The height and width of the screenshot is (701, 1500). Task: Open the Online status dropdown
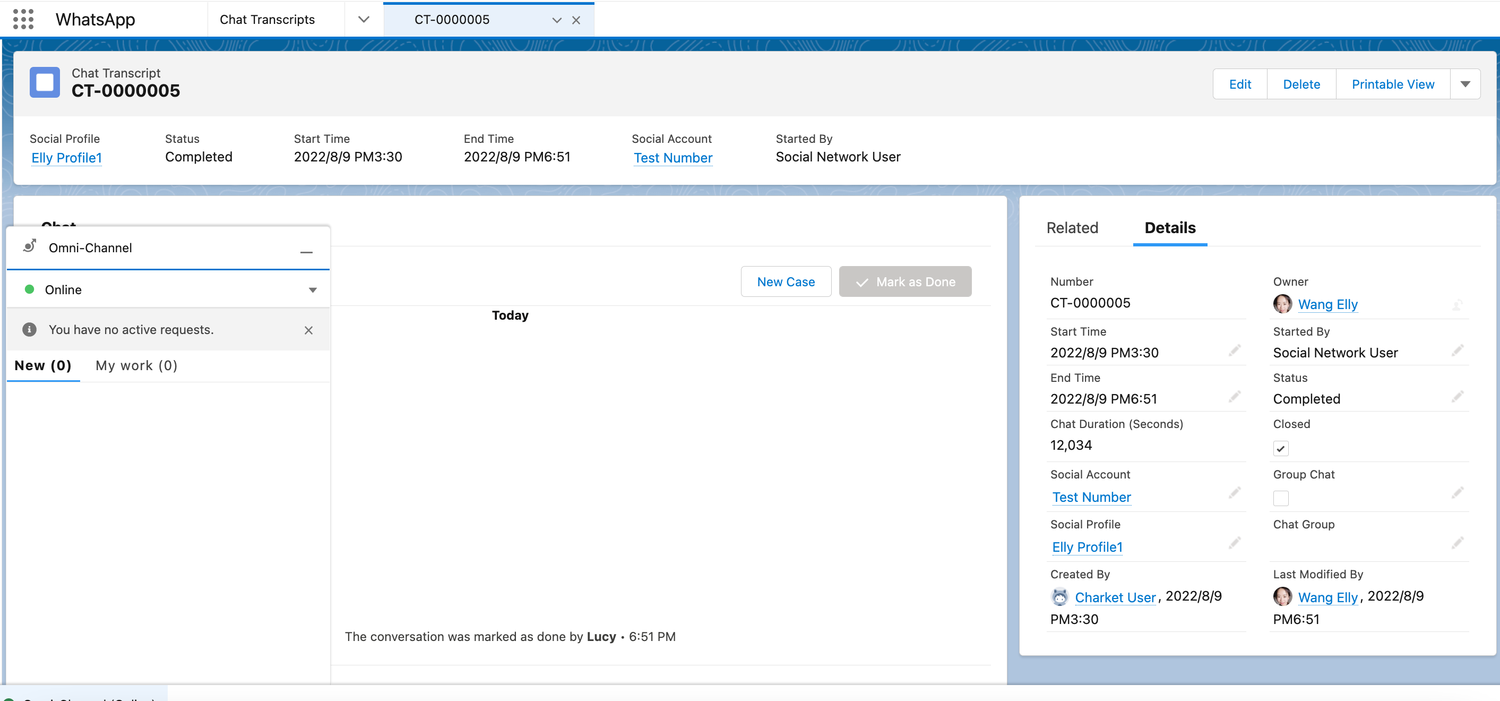[x=313, y=290]
